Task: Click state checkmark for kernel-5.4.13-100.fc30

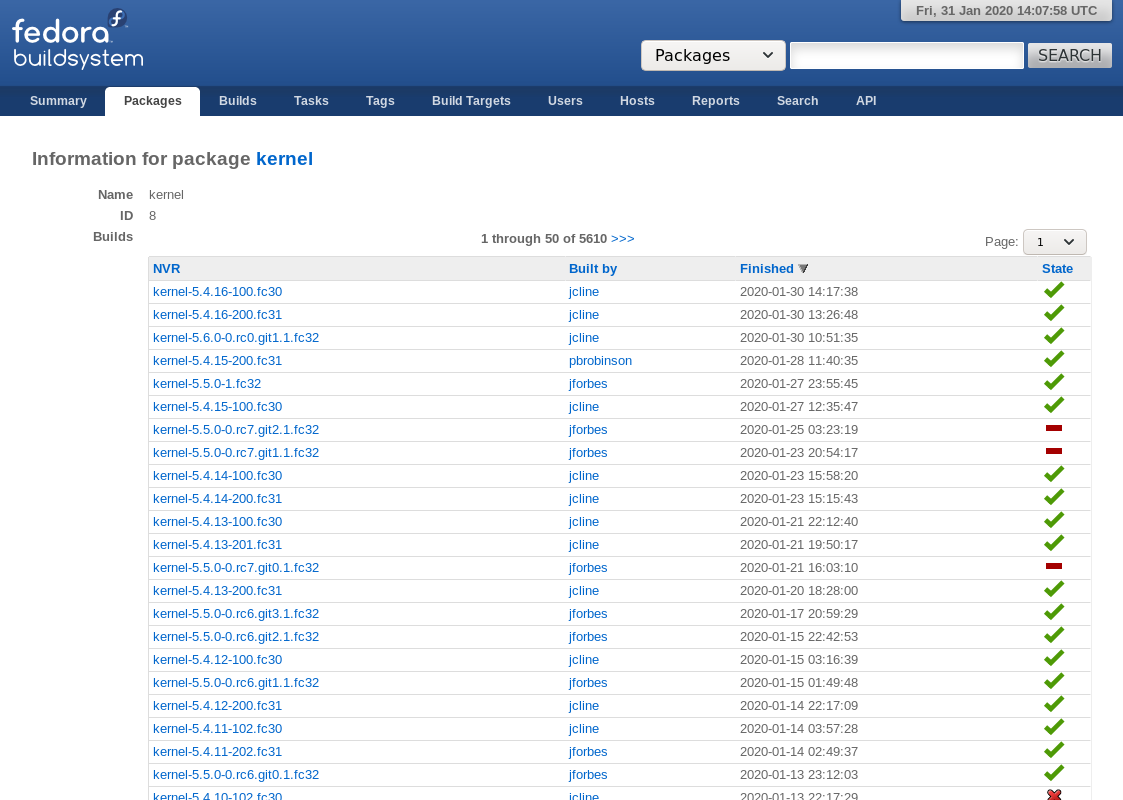Action: 1054,520
